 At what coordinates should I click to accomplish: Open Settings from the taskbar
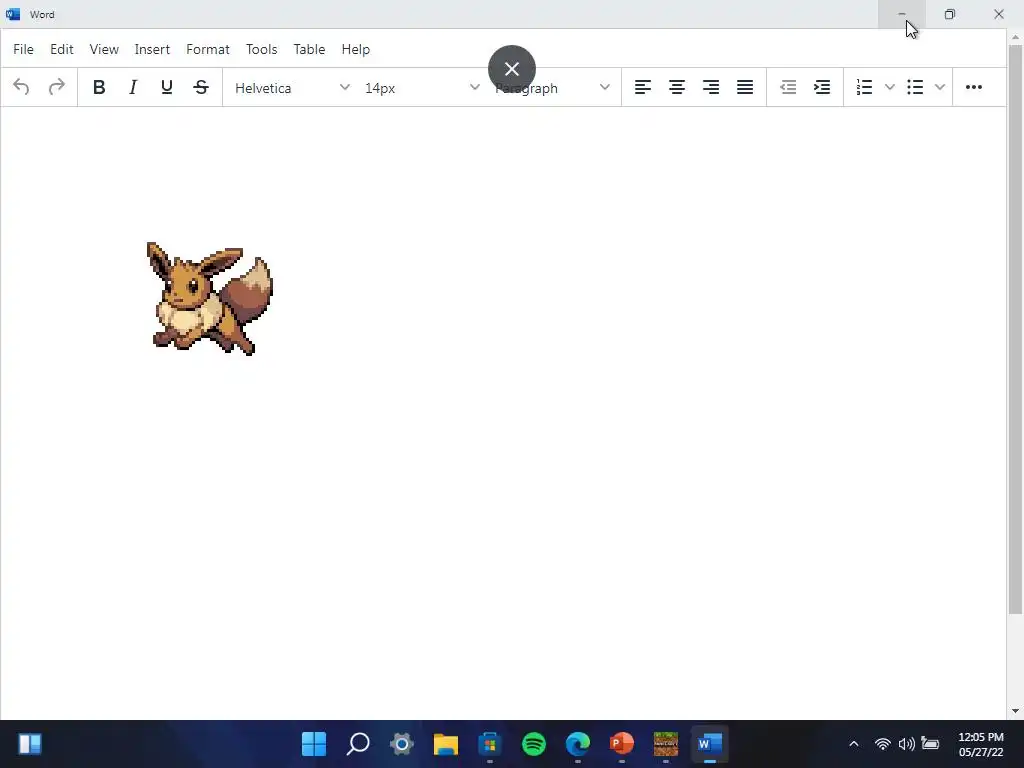click(x=402, y=744)
